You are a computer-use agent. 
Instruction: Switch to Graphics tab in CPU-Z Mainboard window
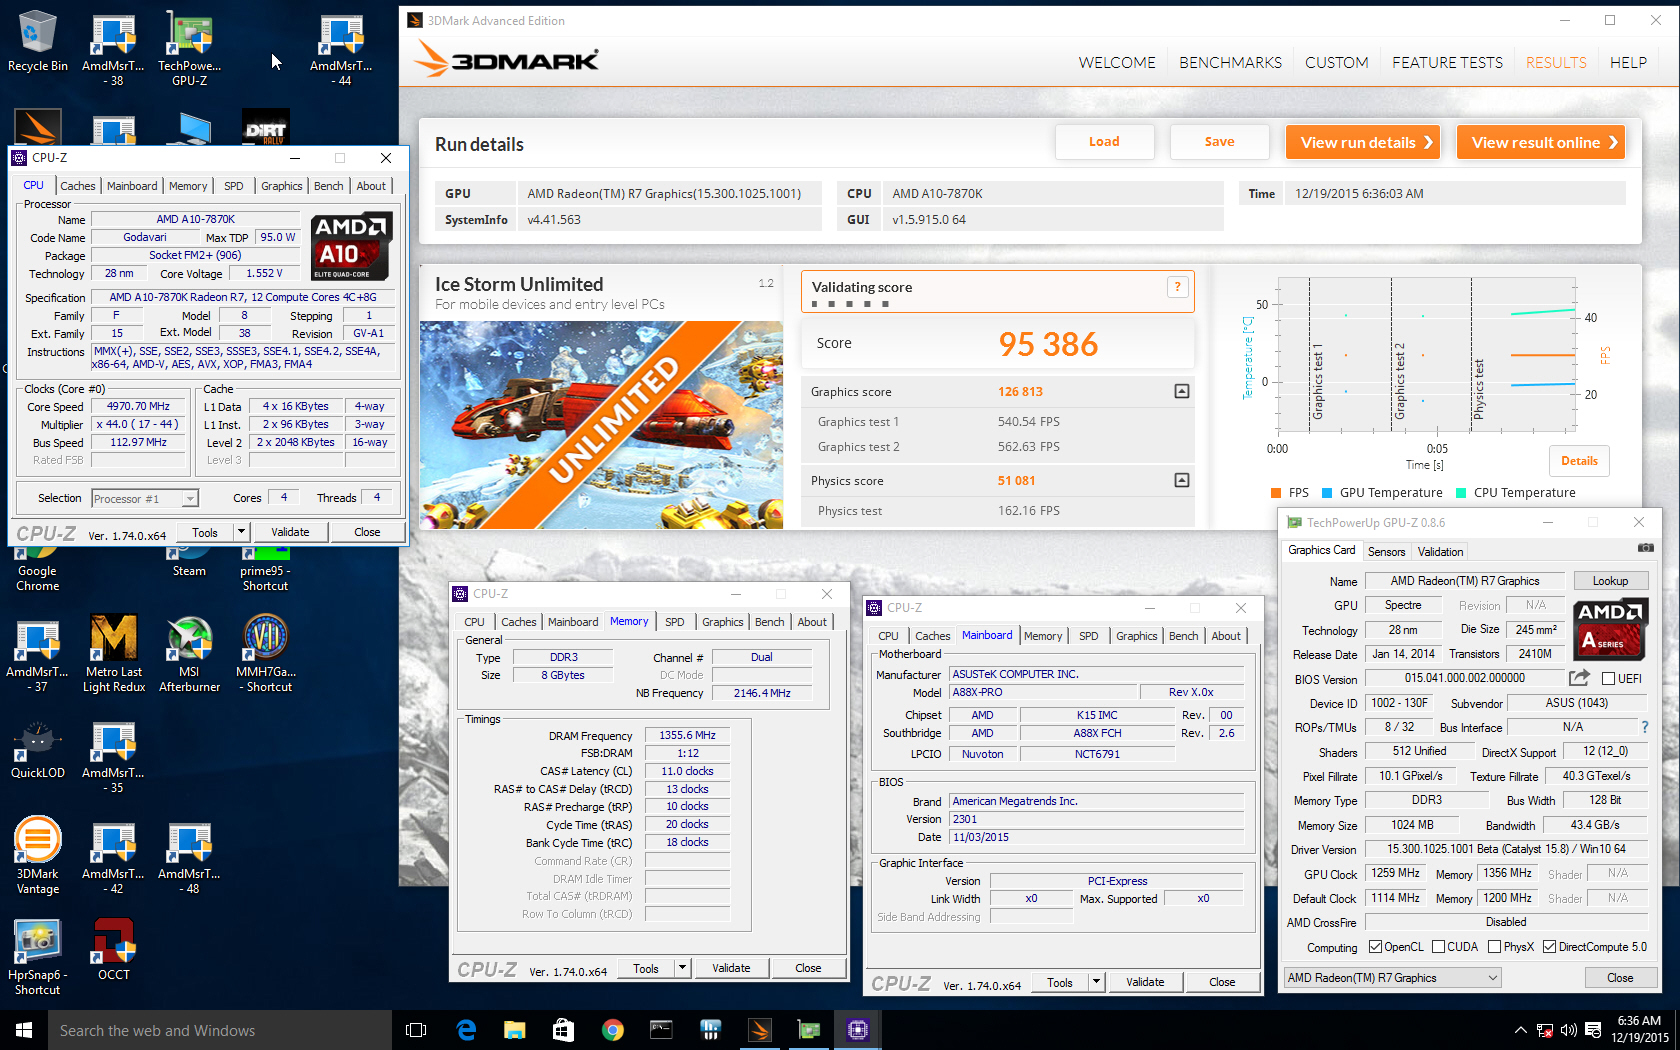click(1136, 636)
